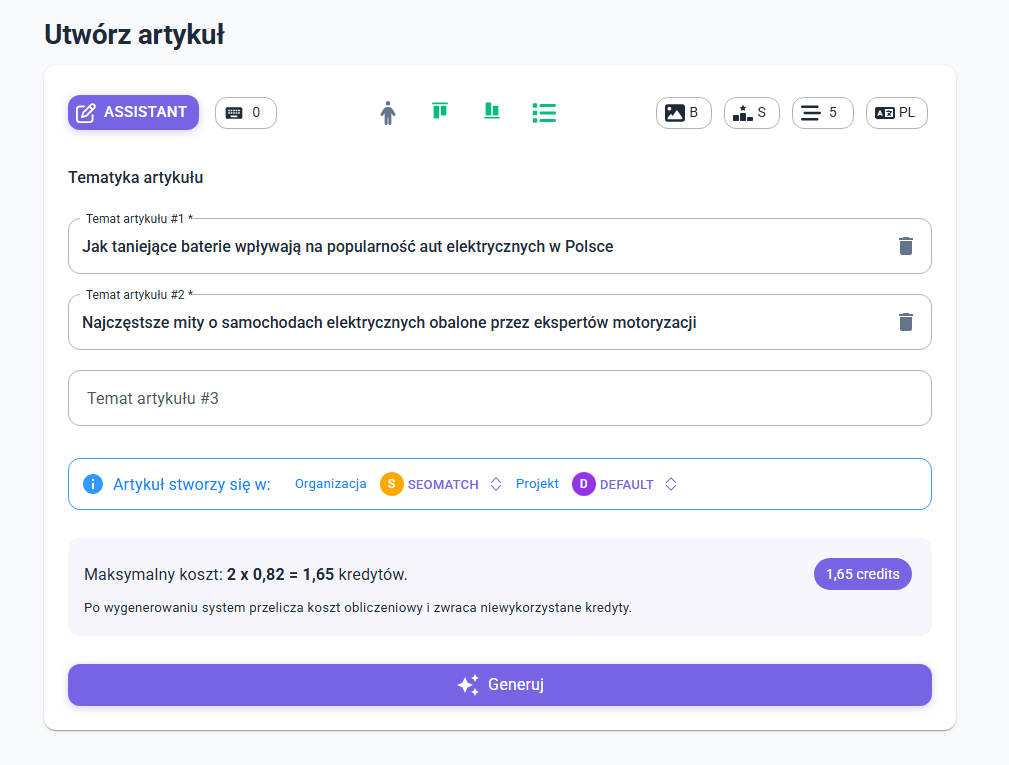
Task: Change the language chip labeled PL
Action: (896, 113)
